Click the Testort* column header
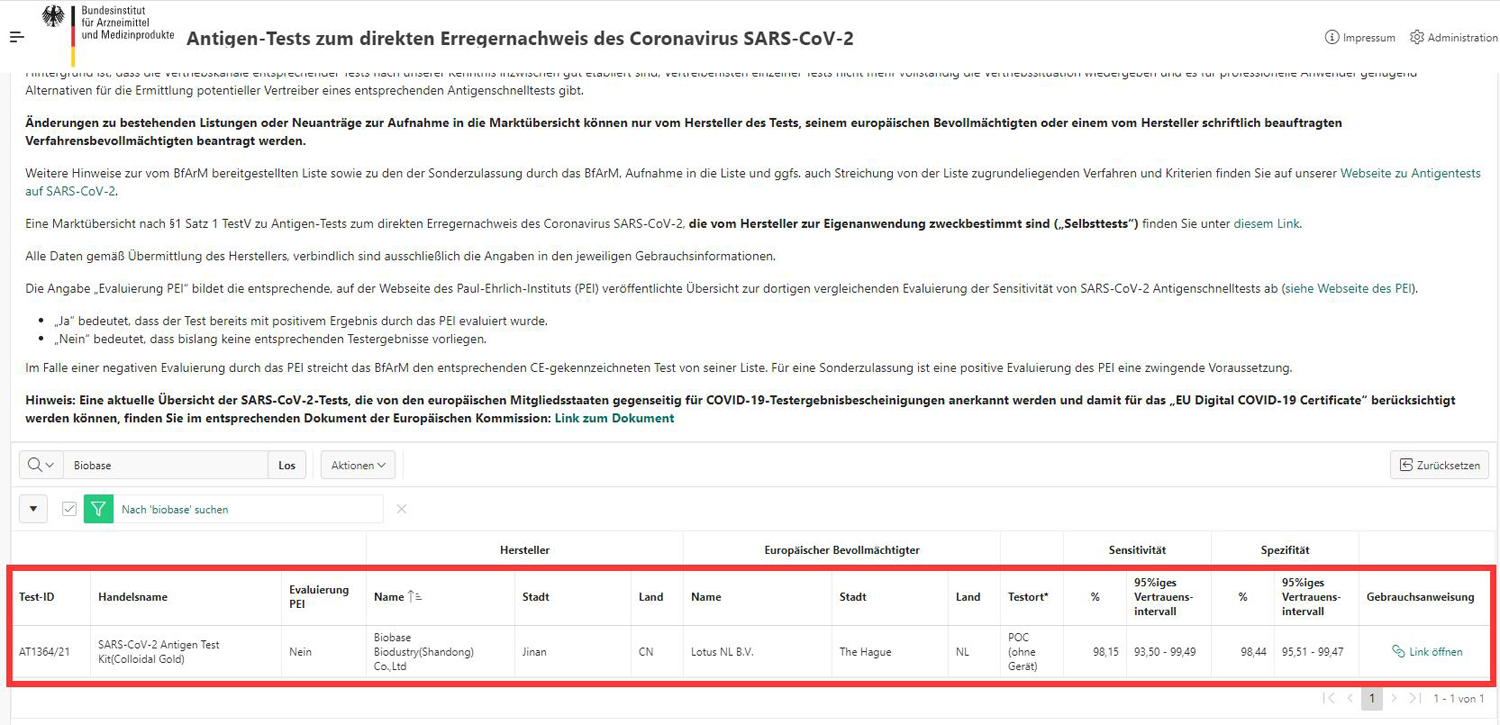 [x=1031, y=597]
